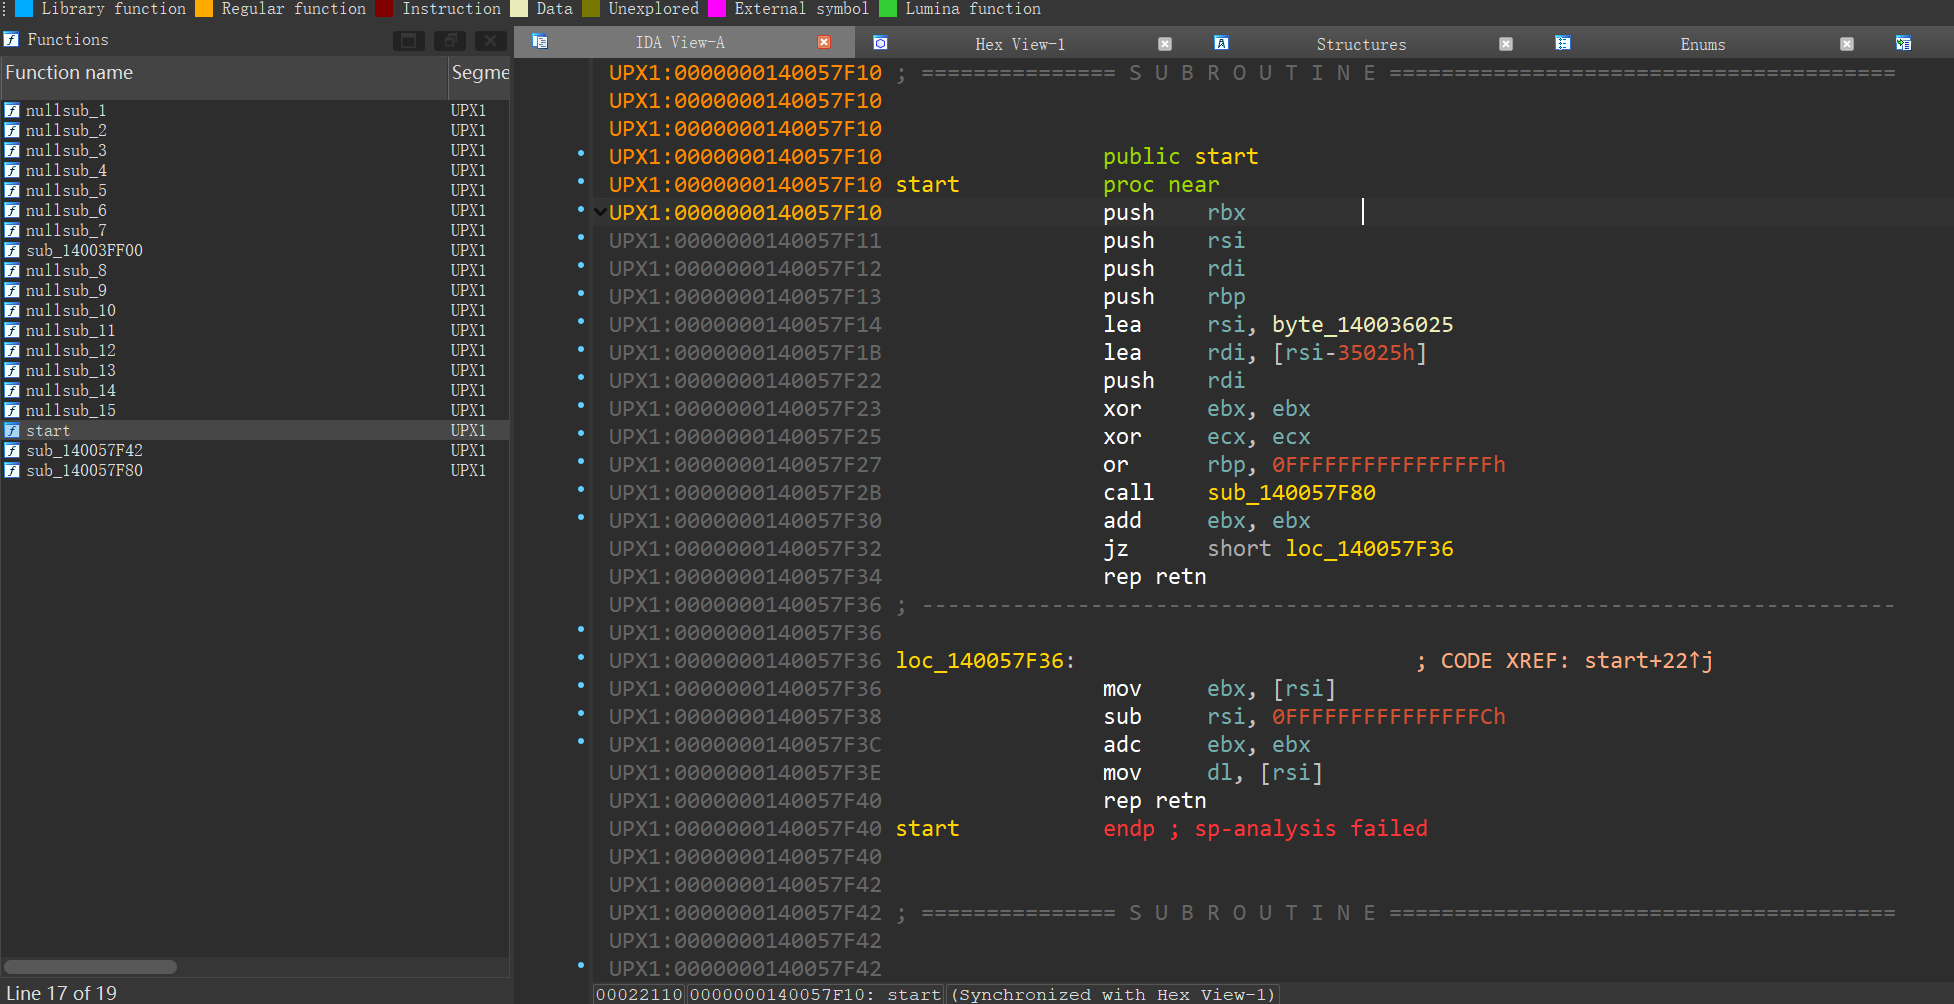Click 'Synchronized with Hex View-1' status

[1113, 994]
